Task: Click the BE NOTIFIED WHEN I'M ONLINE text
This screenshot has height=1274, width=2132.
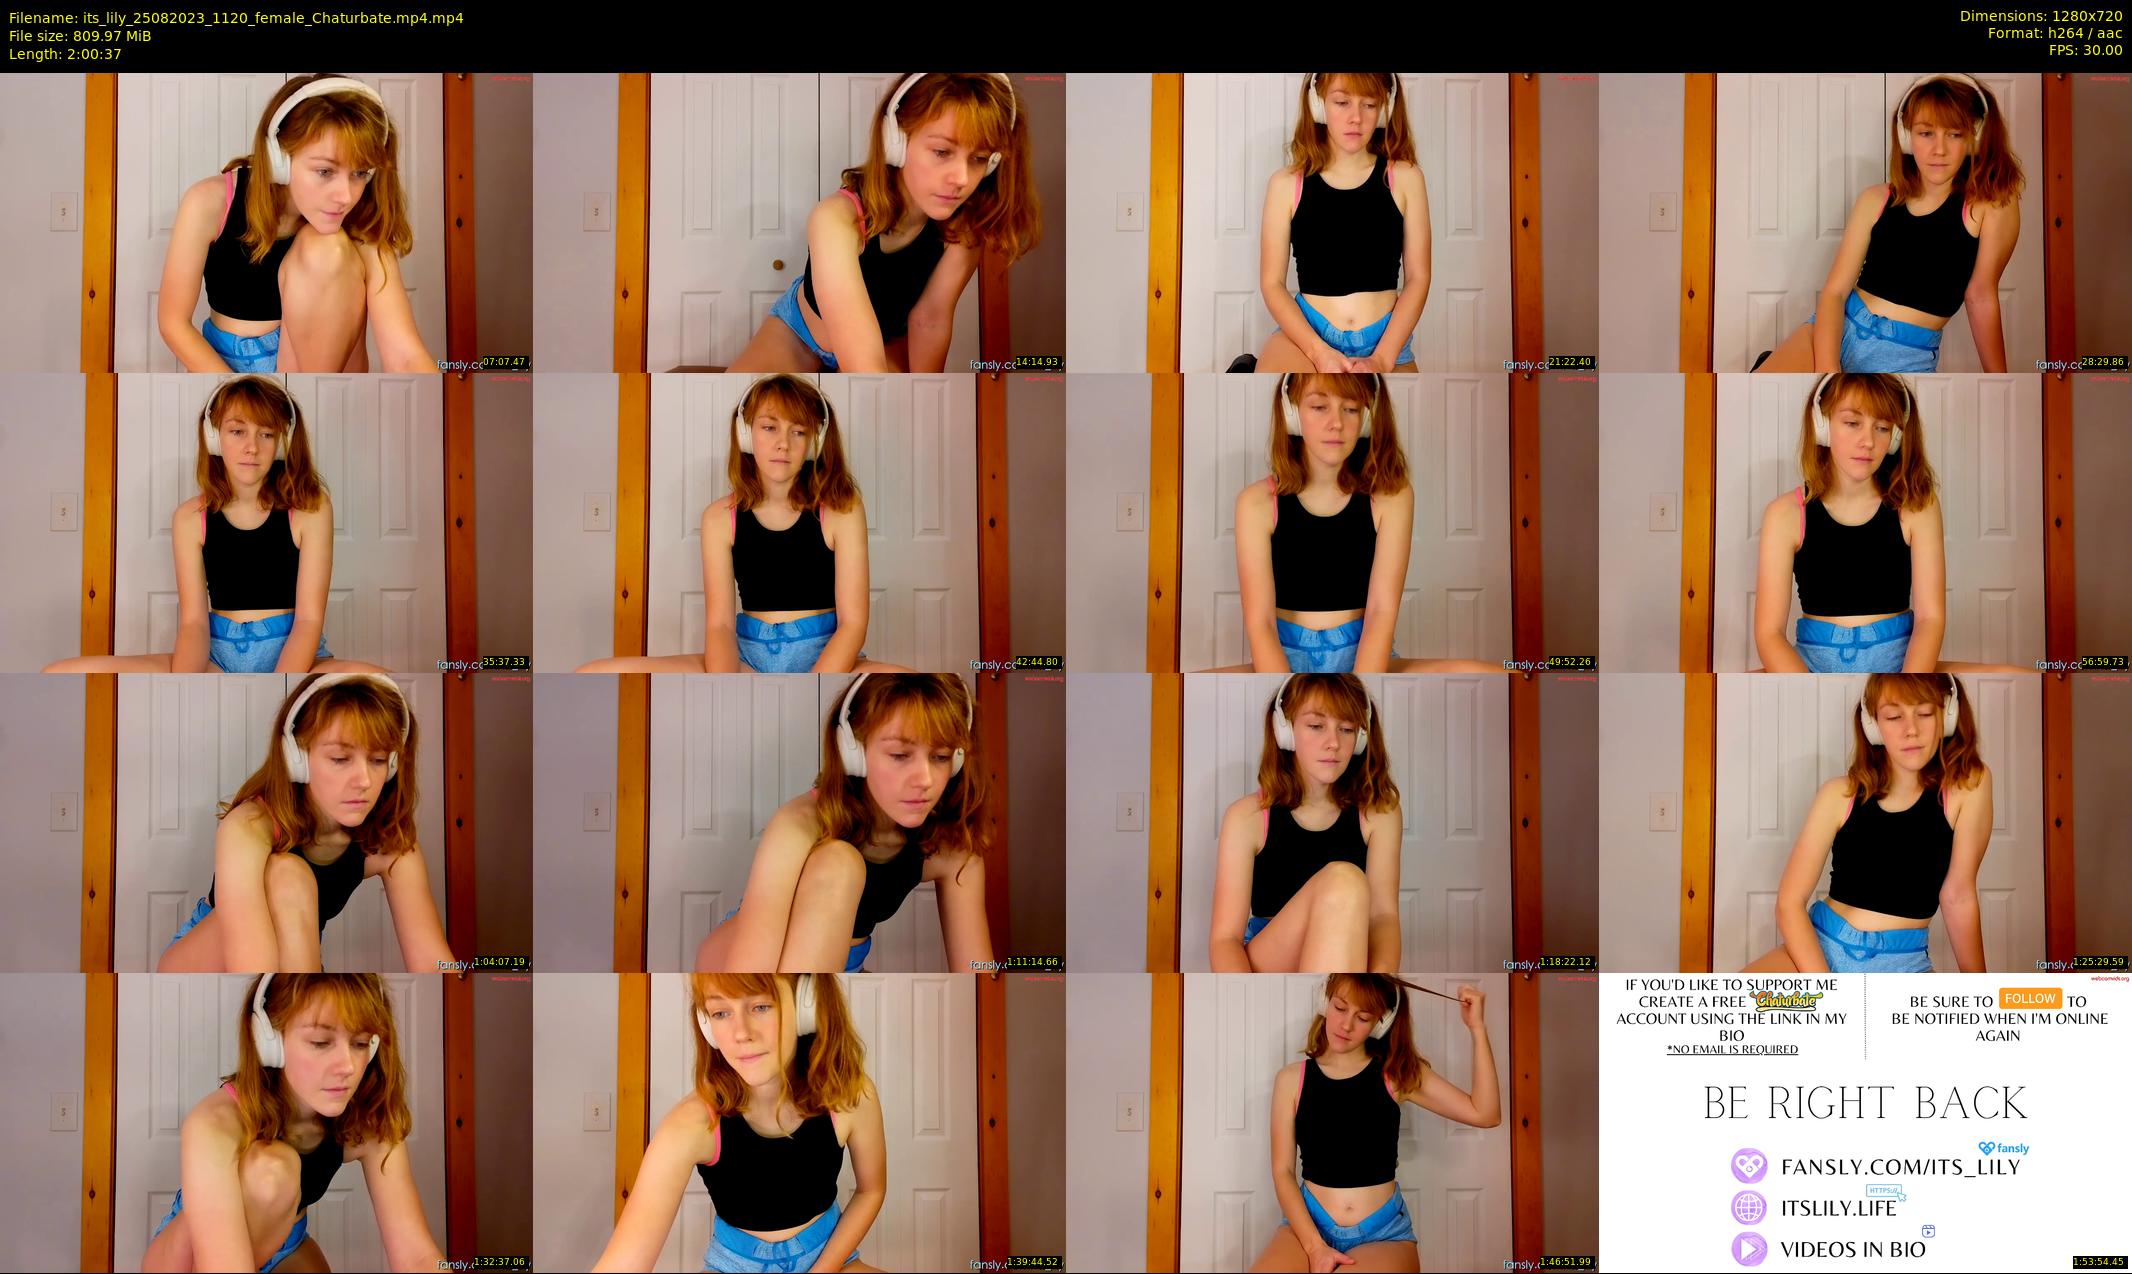Action: [x=1999, y=1018]
